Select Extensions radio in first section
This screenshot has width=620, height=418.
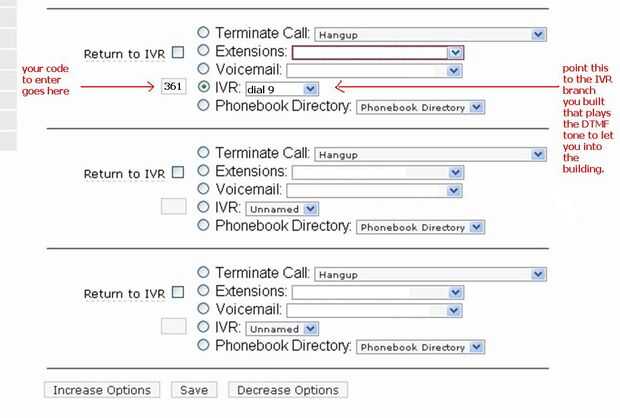204,50
